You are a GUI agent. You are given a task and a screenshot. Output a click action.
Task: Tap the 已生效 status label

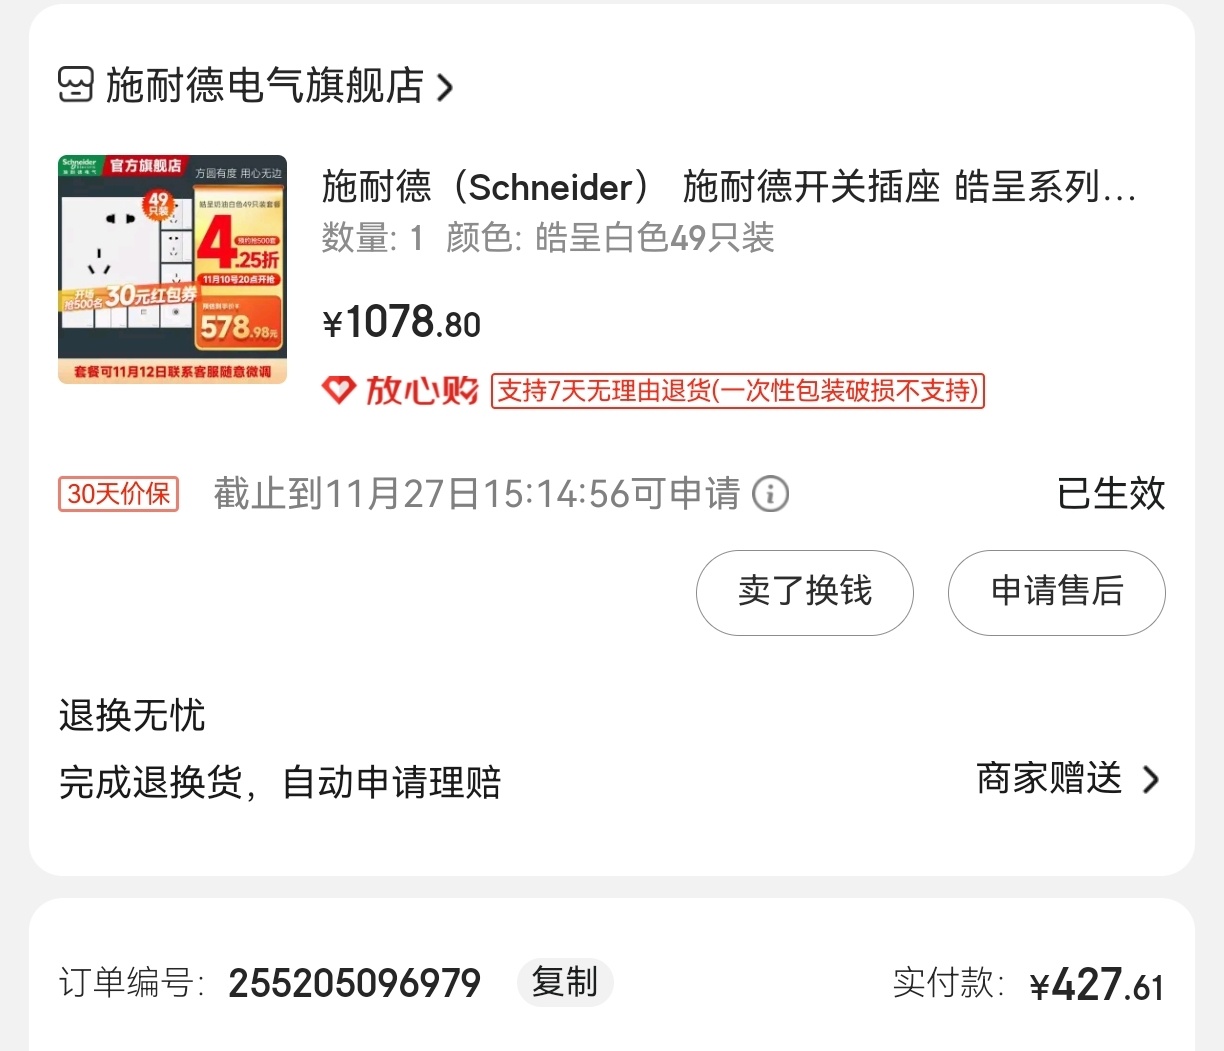coord(1111,494)
